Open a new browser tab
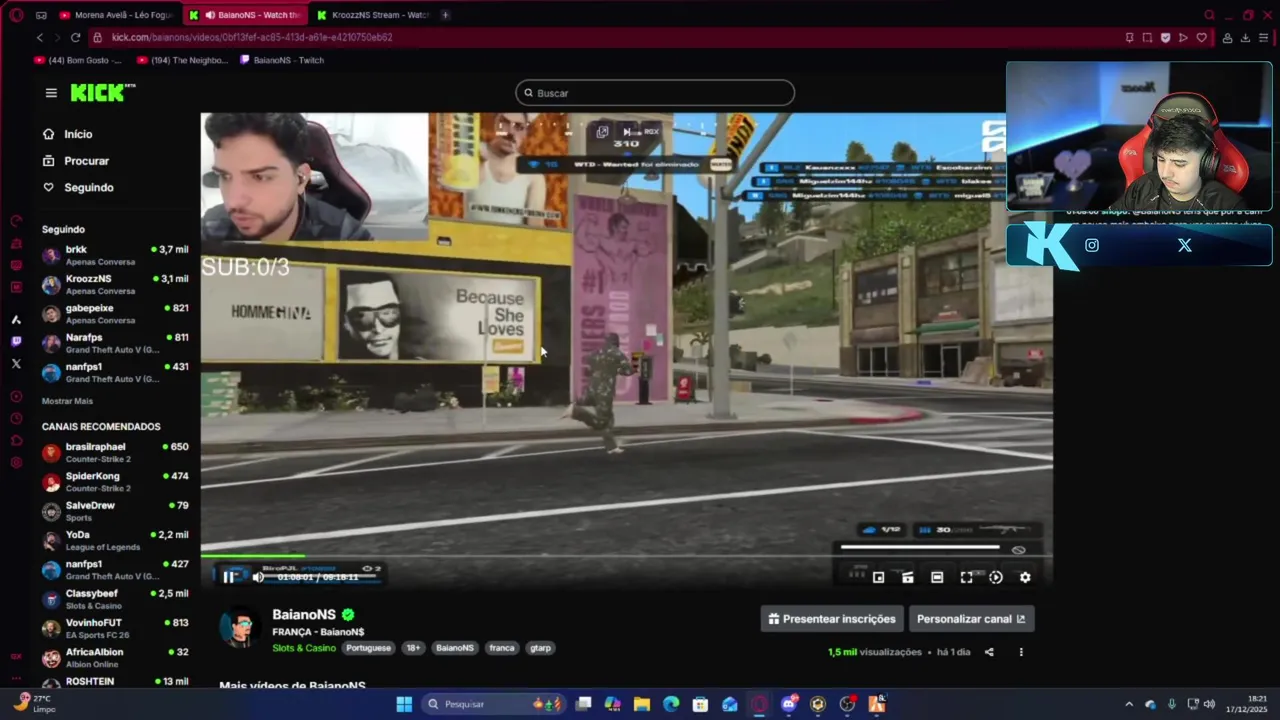The height and width of the screenshot is (720, 1280). tap(445, 15)
